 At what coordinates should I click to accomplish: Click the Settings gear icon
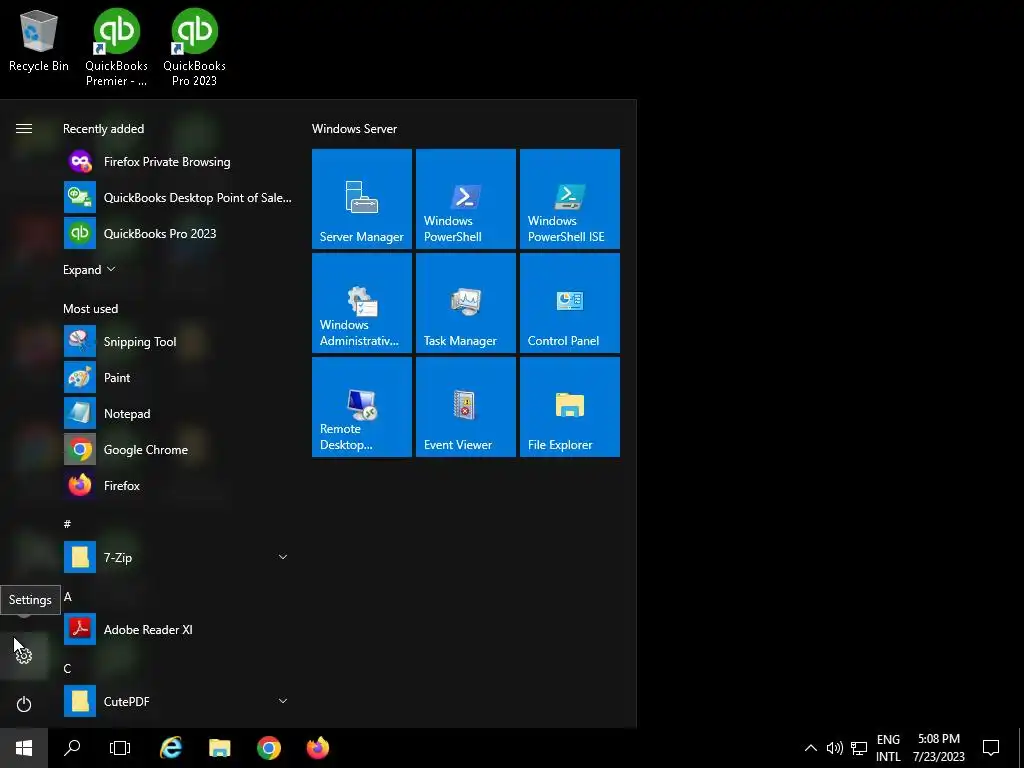pos(24,655)
